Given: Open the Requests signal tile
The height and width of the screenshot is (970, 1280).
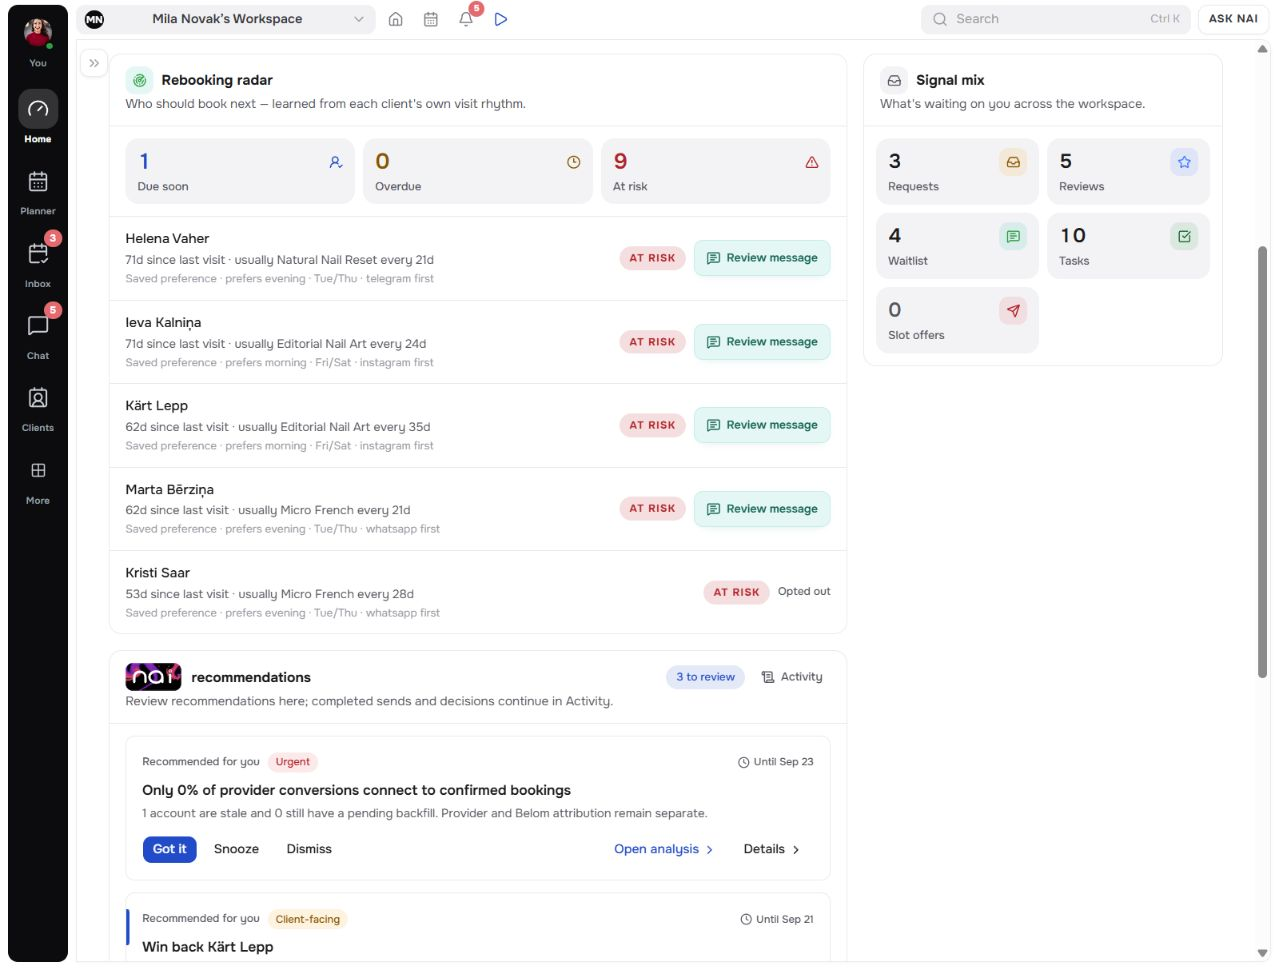Looking at the screenshot, I should [x=957, y=171].
